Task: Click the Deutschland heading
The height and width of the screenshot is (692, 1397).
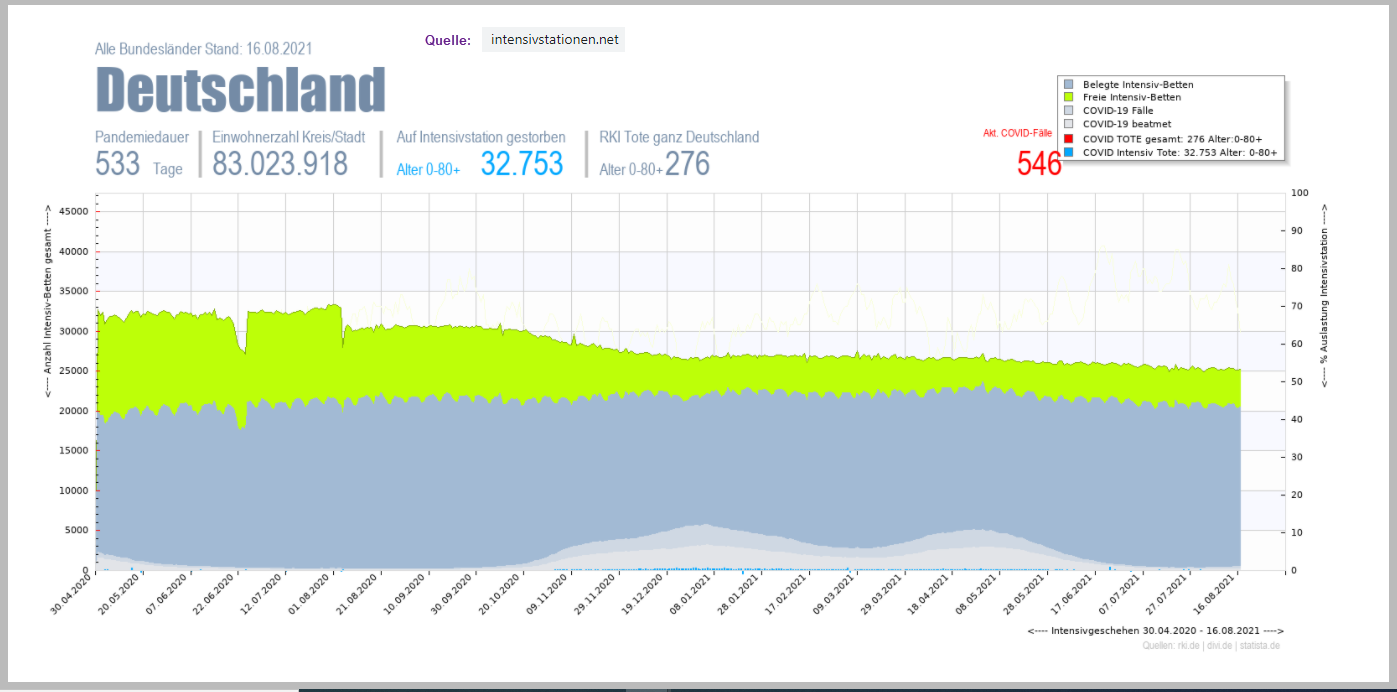Action: click(240, 90)
